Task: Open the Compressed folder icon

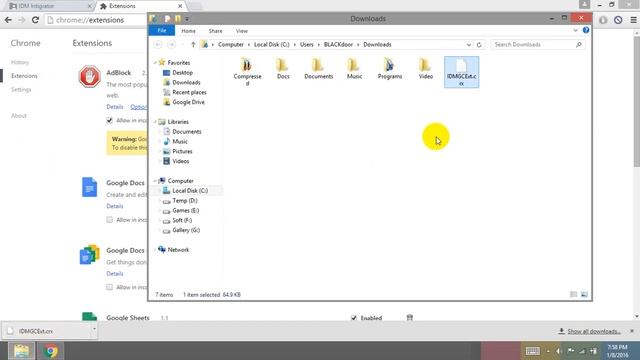Action: 247,65
